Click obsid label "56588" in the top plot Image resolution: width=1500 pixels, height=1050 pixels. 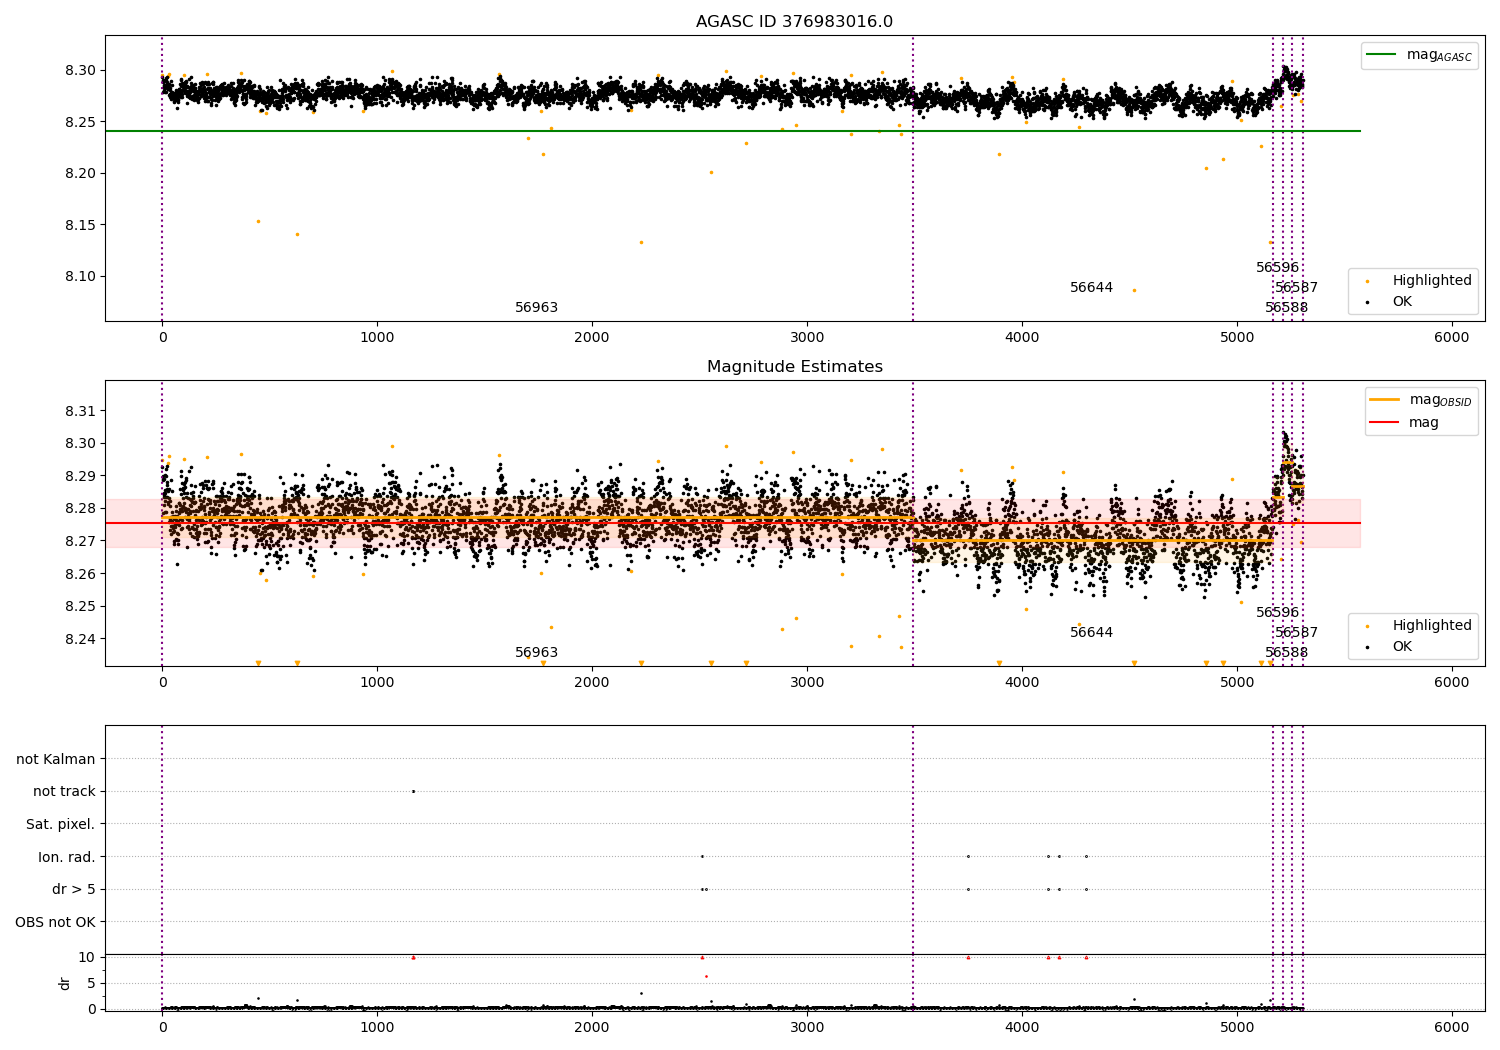coord(1286,308)
